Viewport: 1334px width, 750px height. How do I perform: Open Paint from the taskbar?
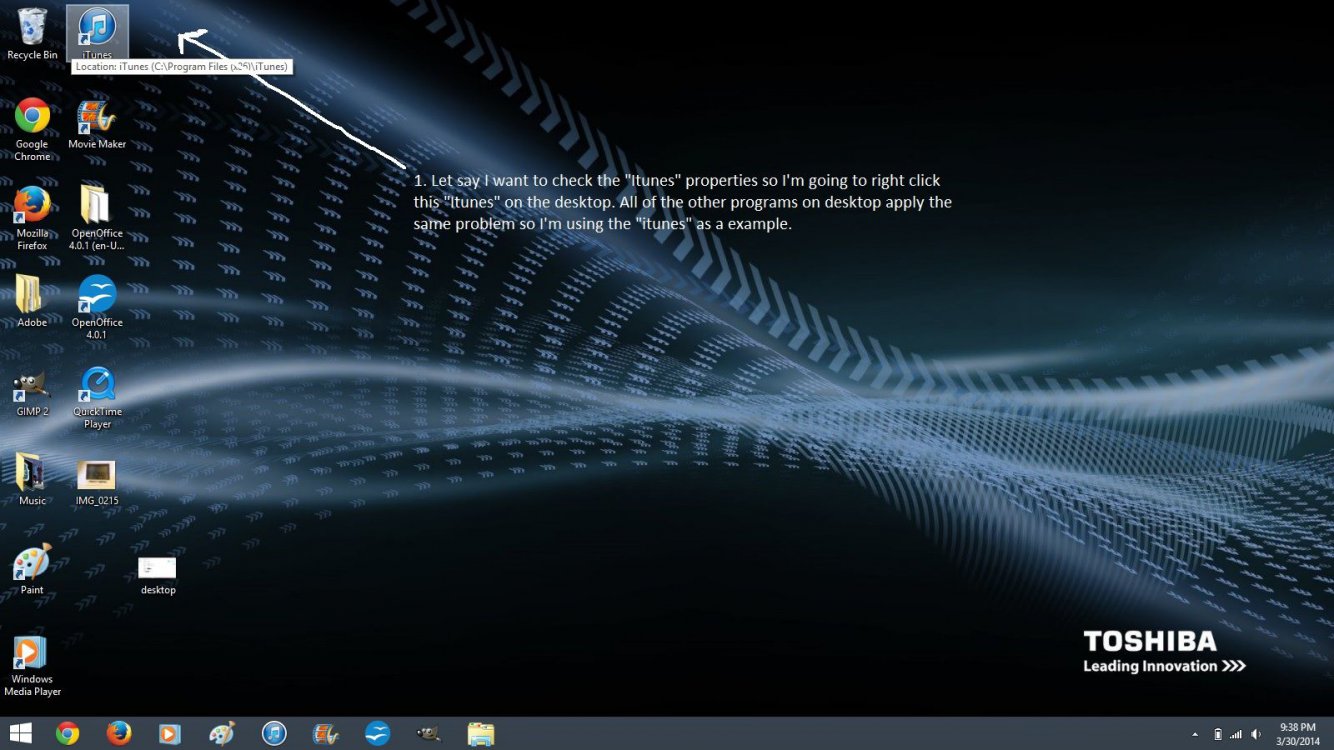(x=222, y=734)
